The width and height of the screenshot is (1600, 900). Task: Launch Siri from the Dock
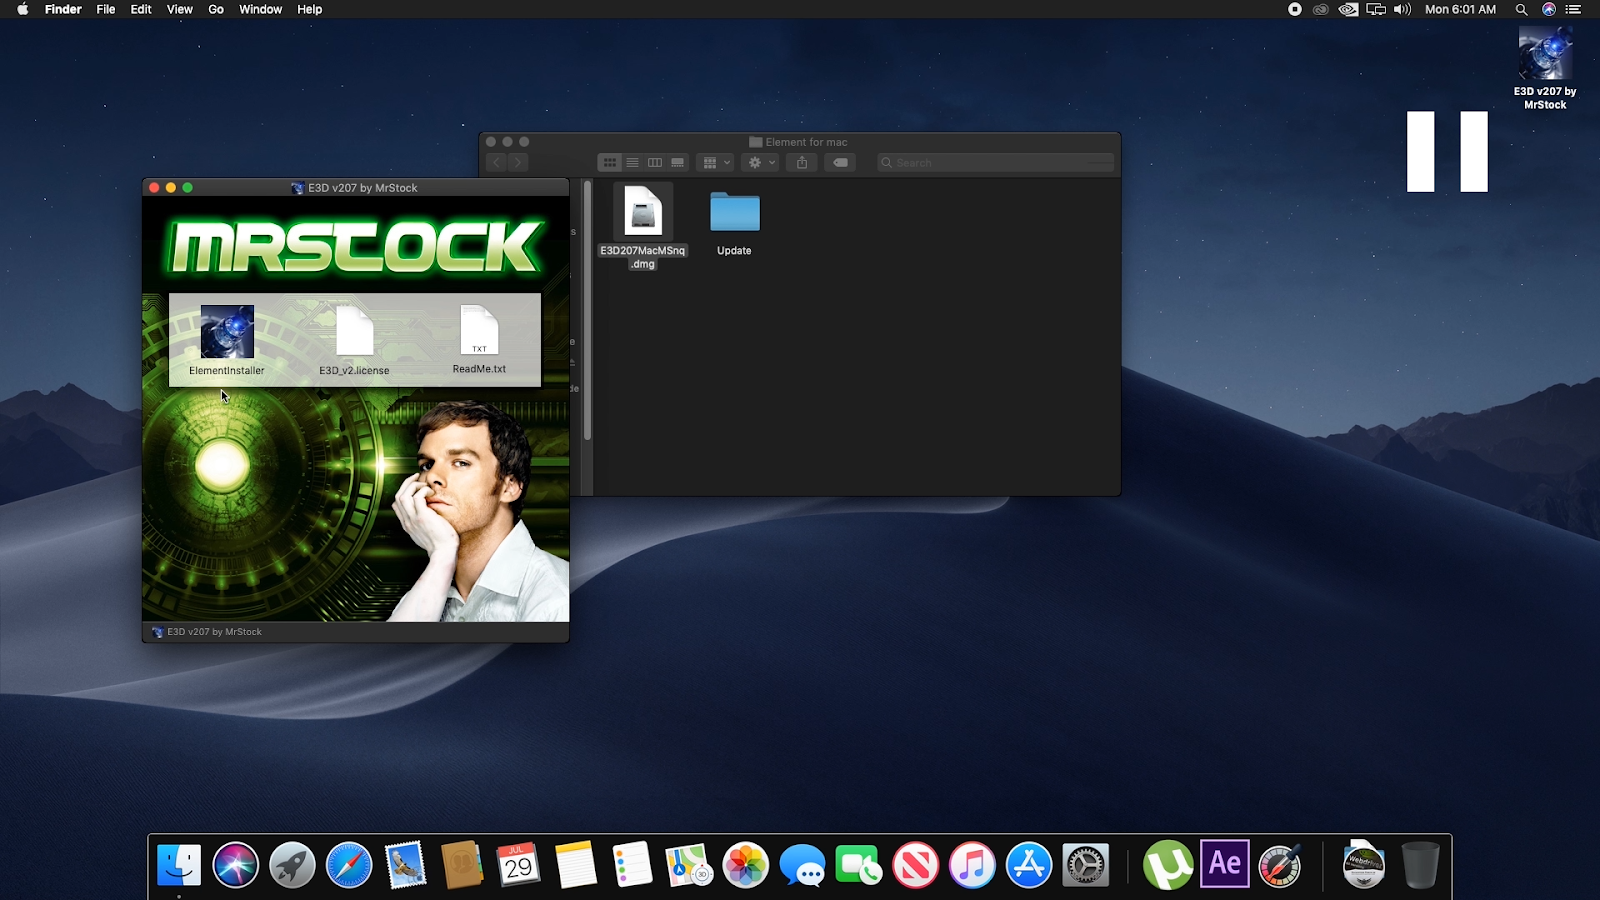(235, 865)
